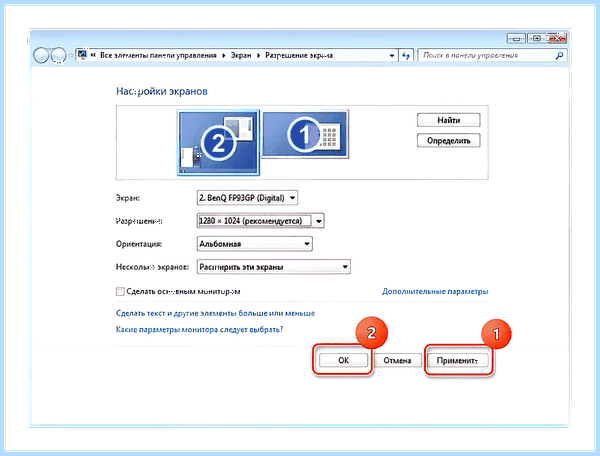Select the monitor 1 thumbnail
Image resolution: width=600 pixels, height=456 pixels.
coord(305,134)
